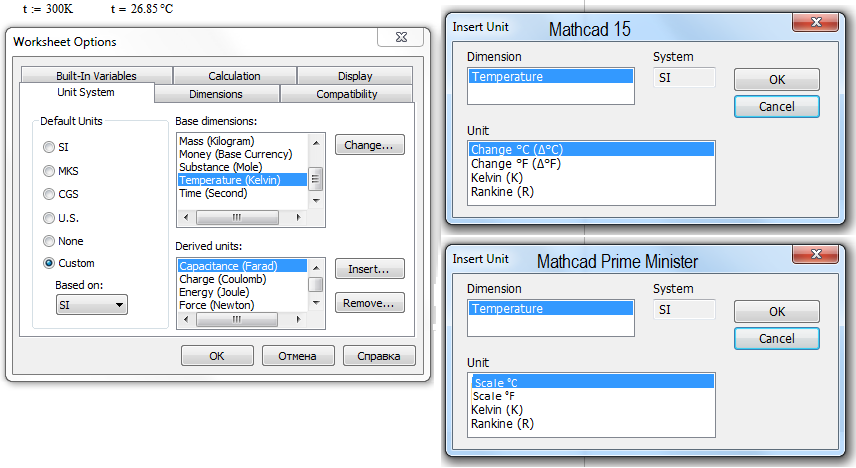Viewport: 856px width, 468px height.
Task: Select Change °F (Δ°F) unit
Action: (592, 163)
